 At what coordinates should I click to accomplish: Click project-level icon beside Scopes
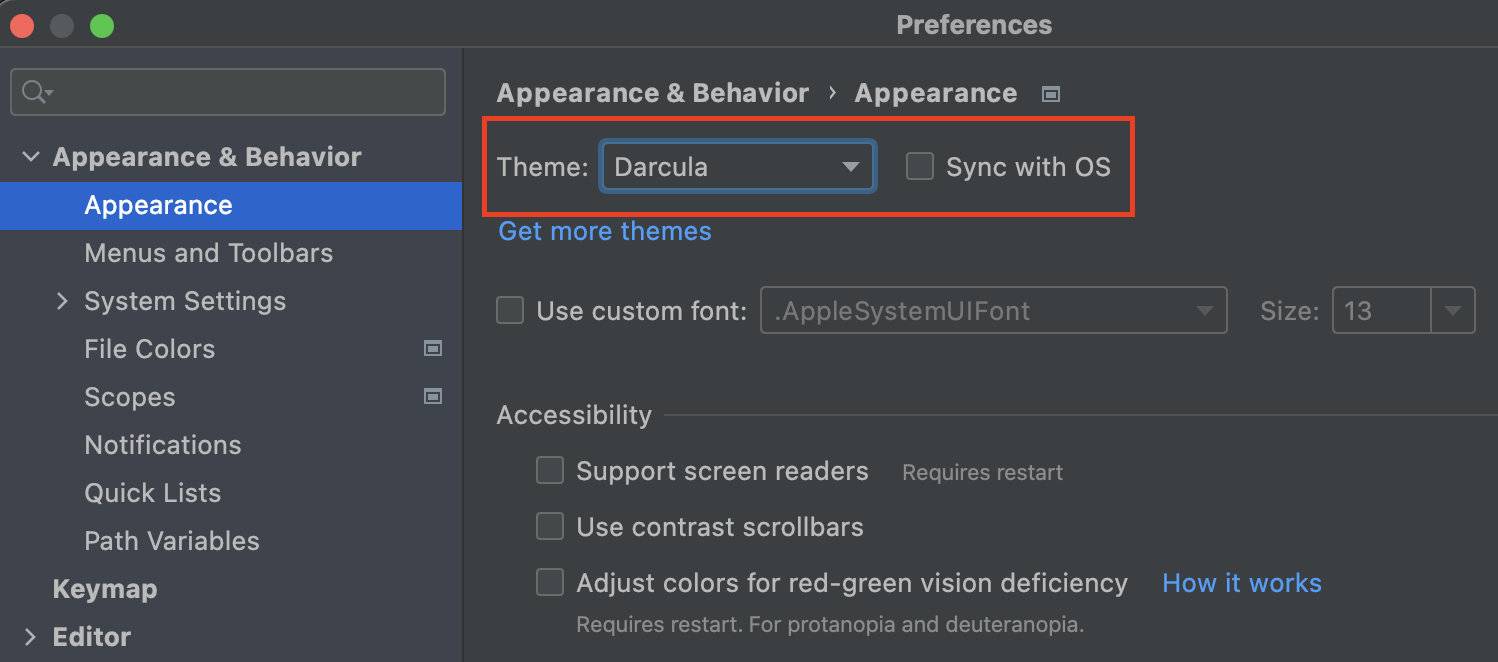pos(433,397)
